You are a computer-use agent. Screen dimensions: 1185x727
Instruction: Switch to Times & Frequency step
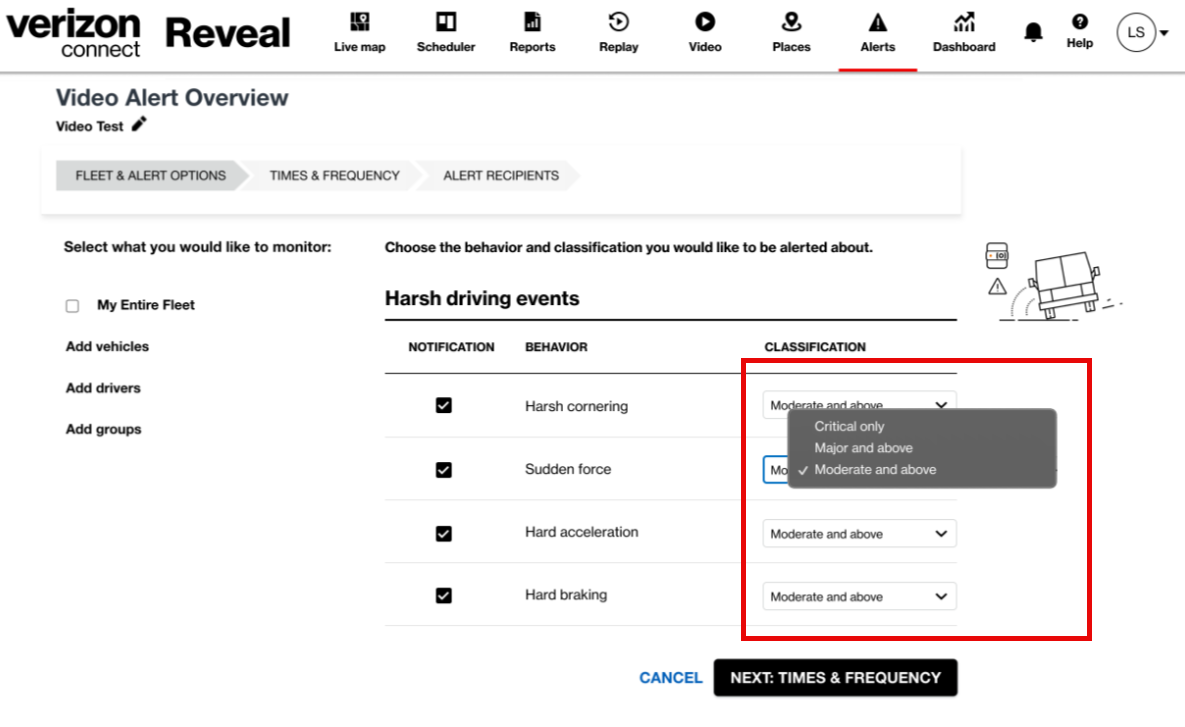(334, 175)
